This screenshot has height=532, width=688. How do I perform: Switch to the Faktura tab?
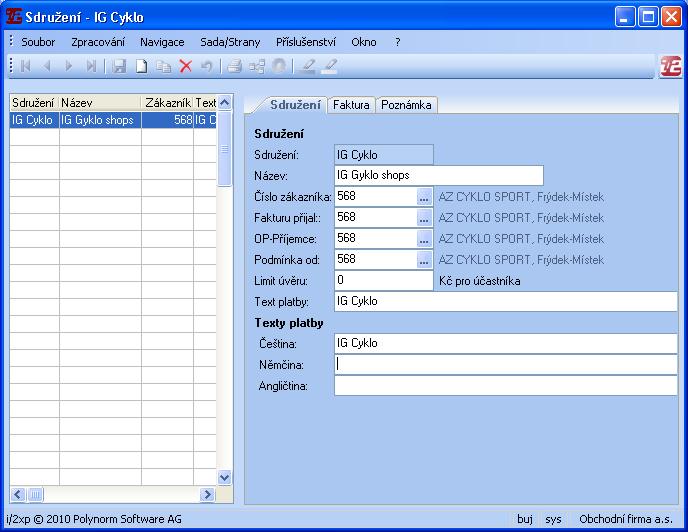point(351,105)
